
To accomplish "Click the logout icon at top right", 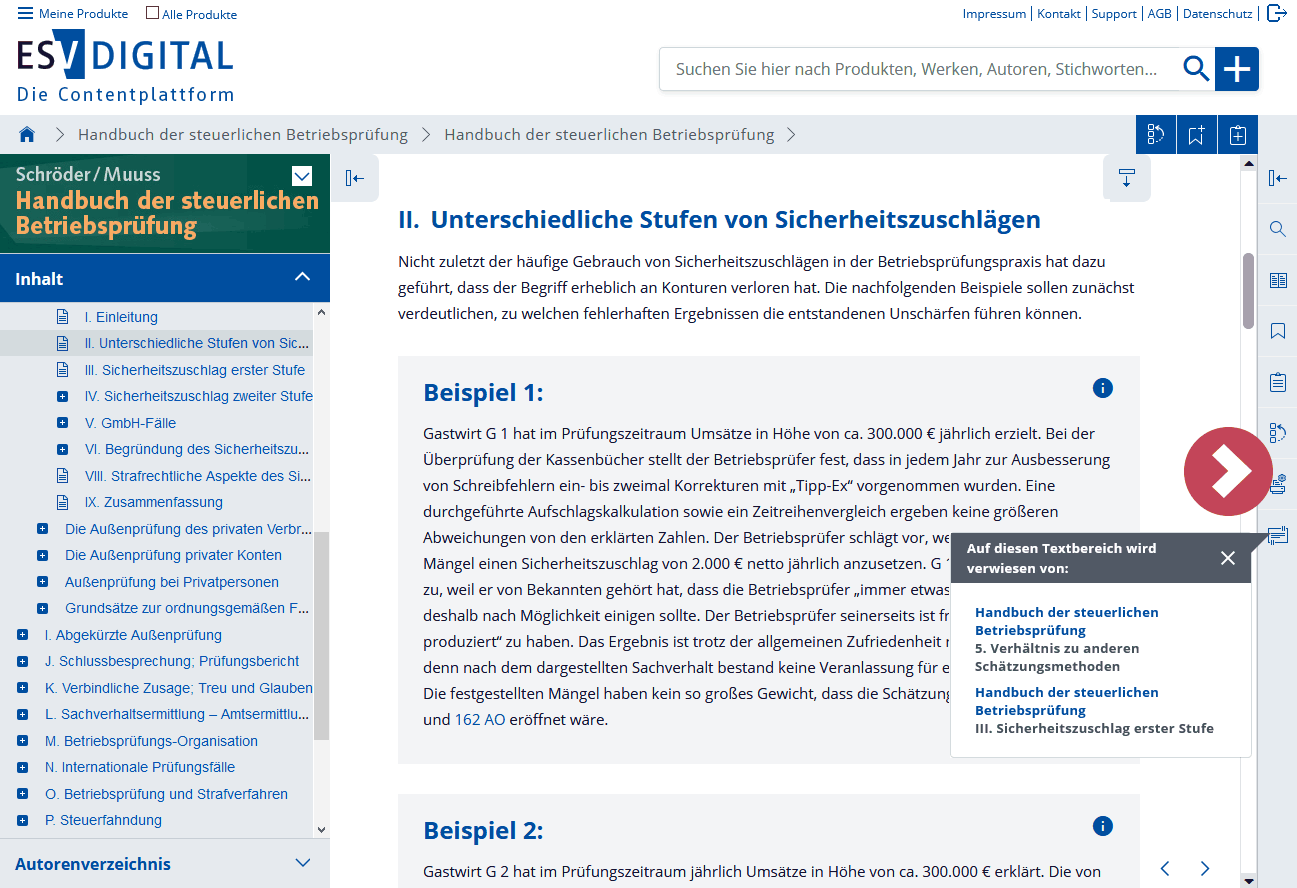I will tap(1276, 13).
